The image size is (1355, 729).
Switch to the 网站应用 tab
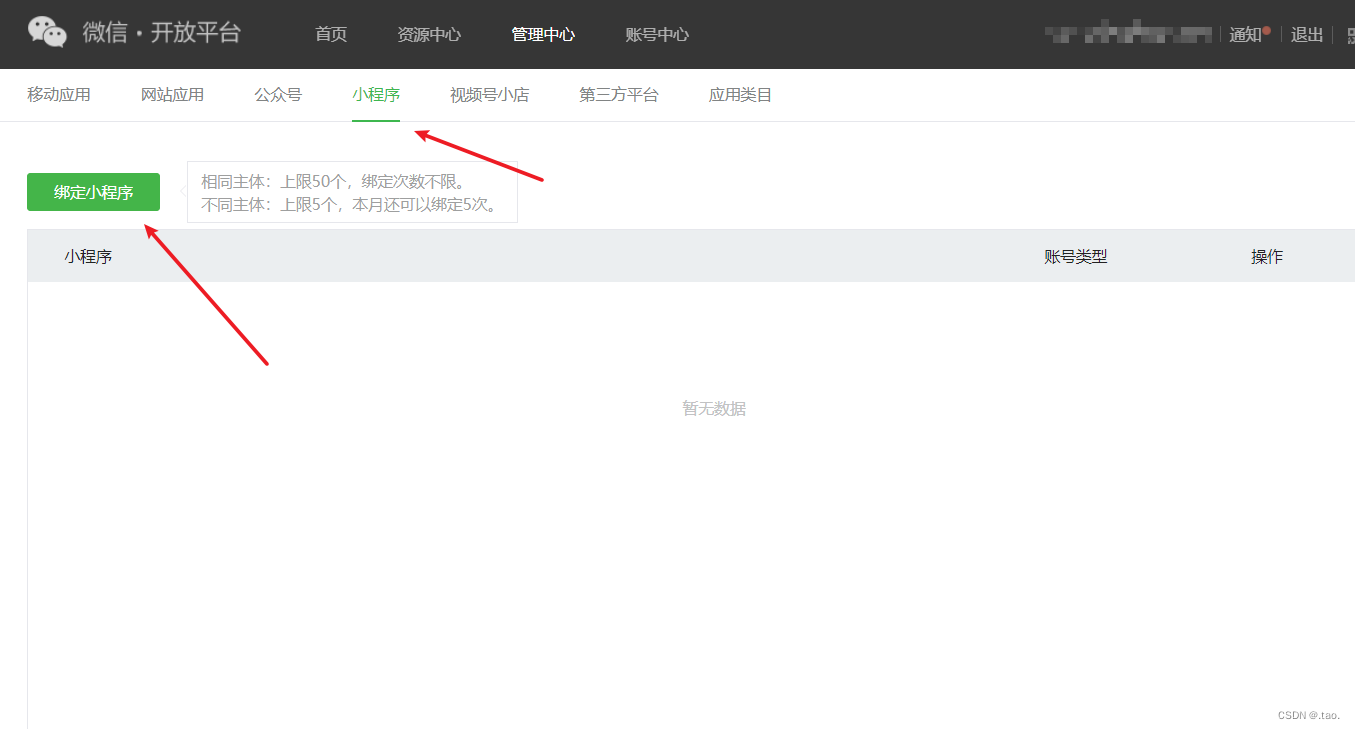173,95
